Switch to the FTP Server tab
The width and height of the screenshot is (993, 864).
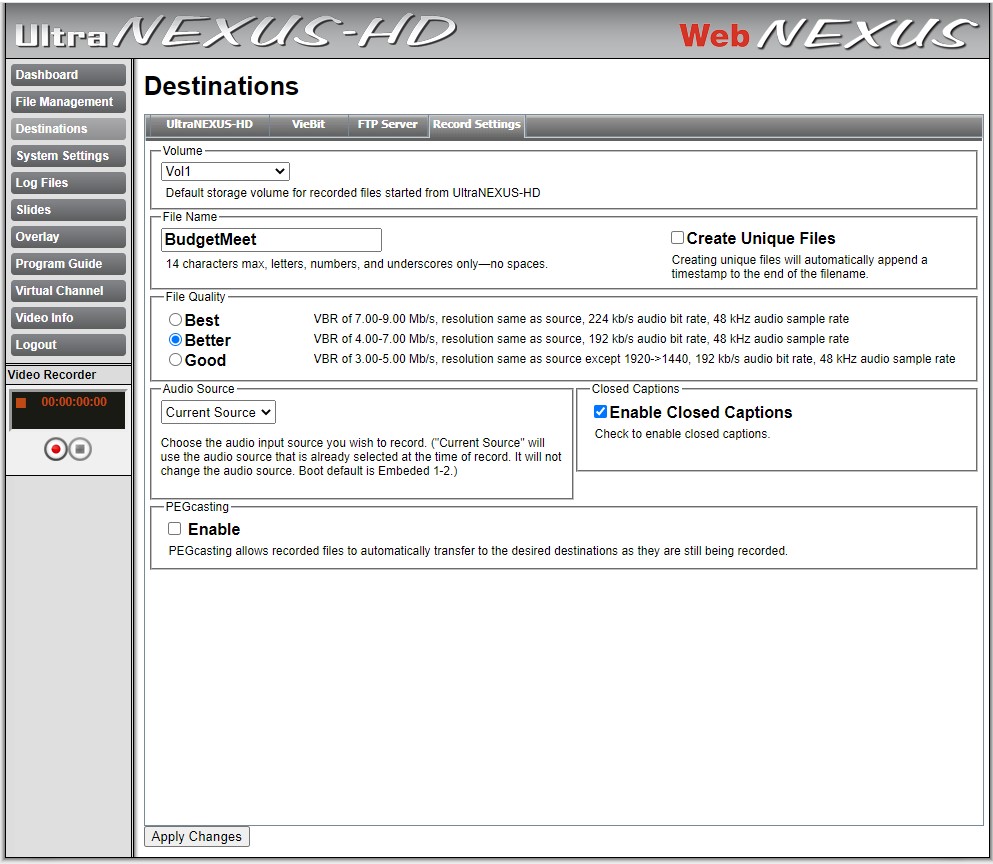coord(387,125)
